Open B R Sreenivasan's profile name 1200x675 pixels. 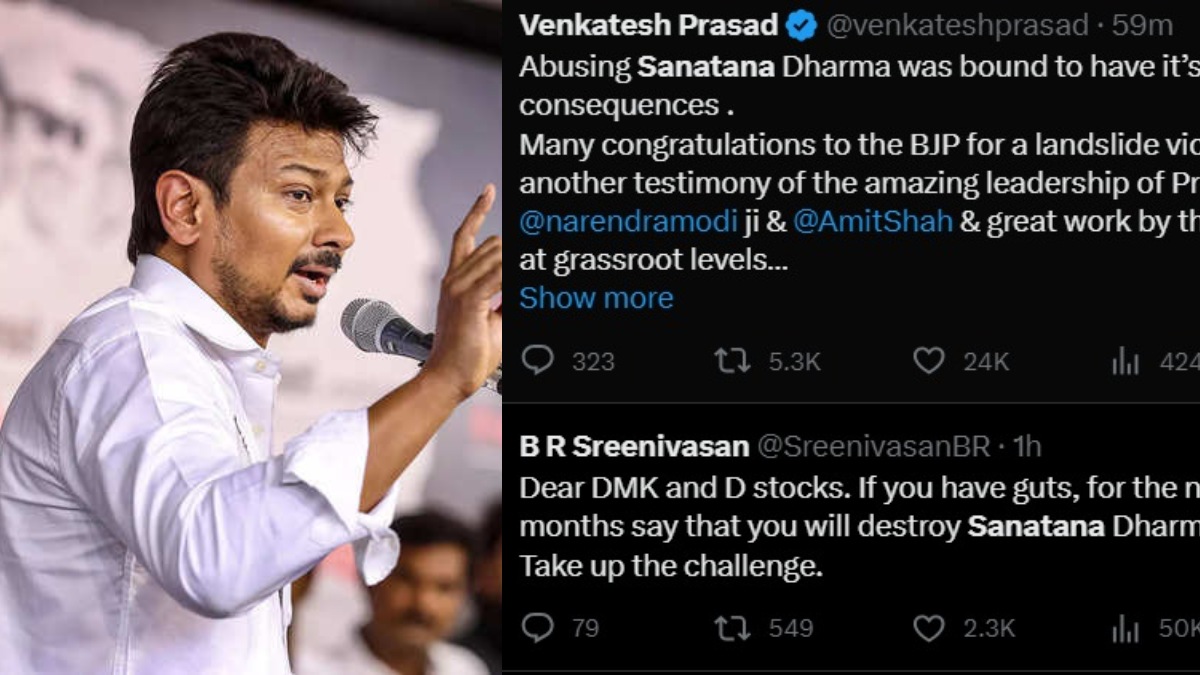tap(633, 447)
